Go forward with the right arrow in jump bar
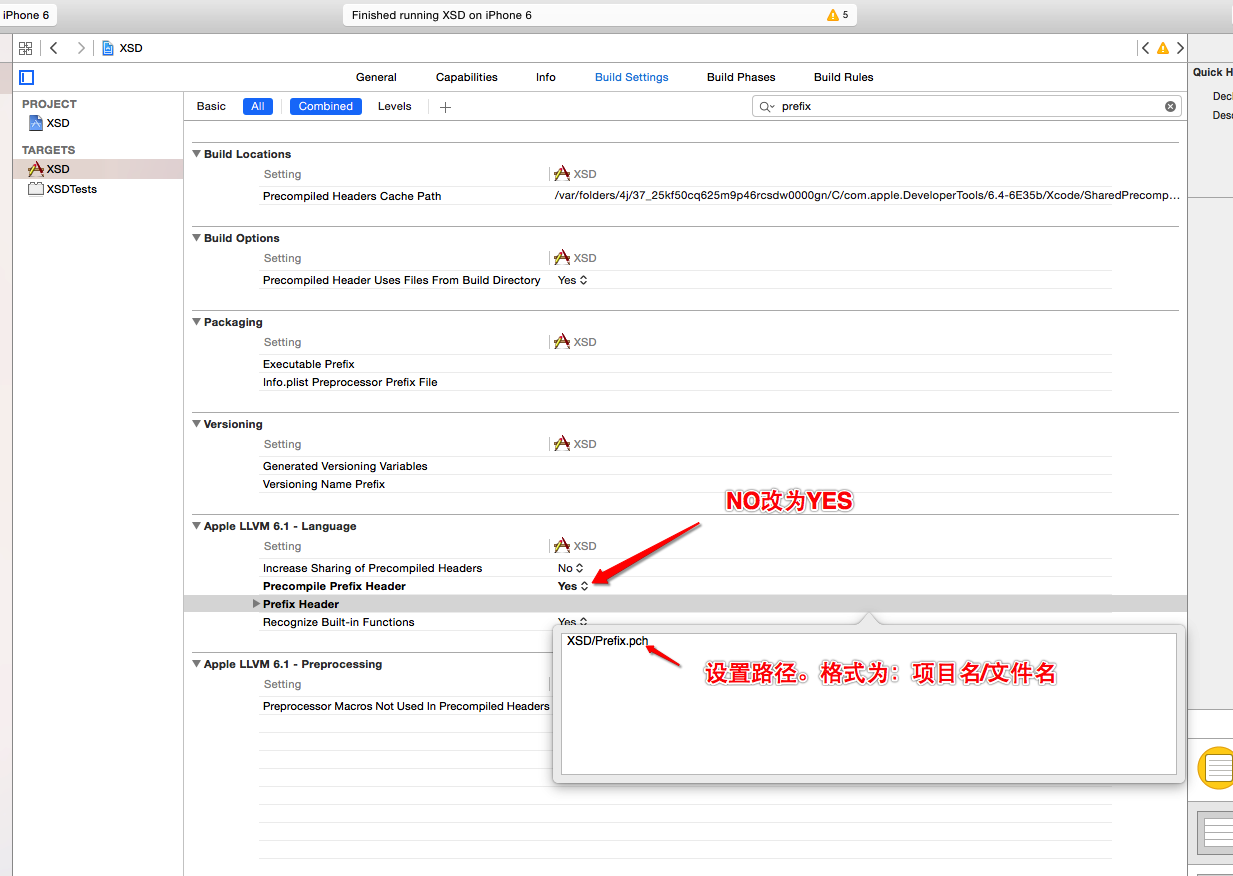Screen dimensions: 1233x876 [x=81, y=48]
